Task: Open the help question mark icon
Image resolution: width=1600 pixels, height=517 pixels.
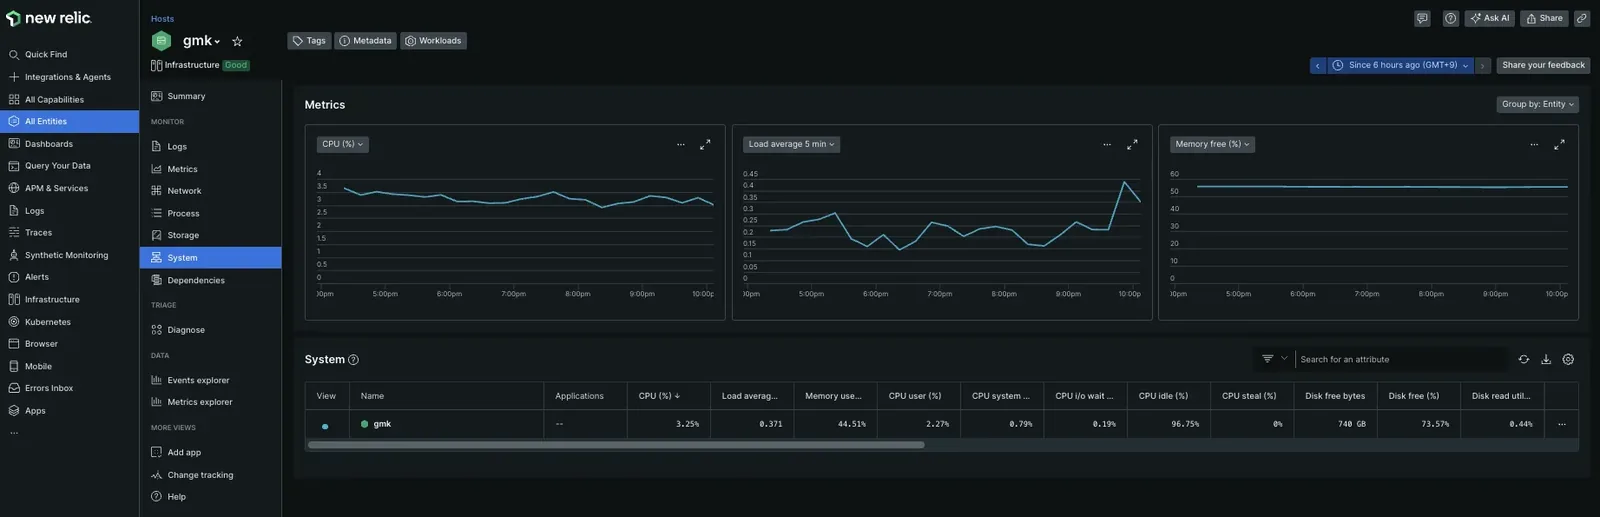Action: coord(1450,18)
